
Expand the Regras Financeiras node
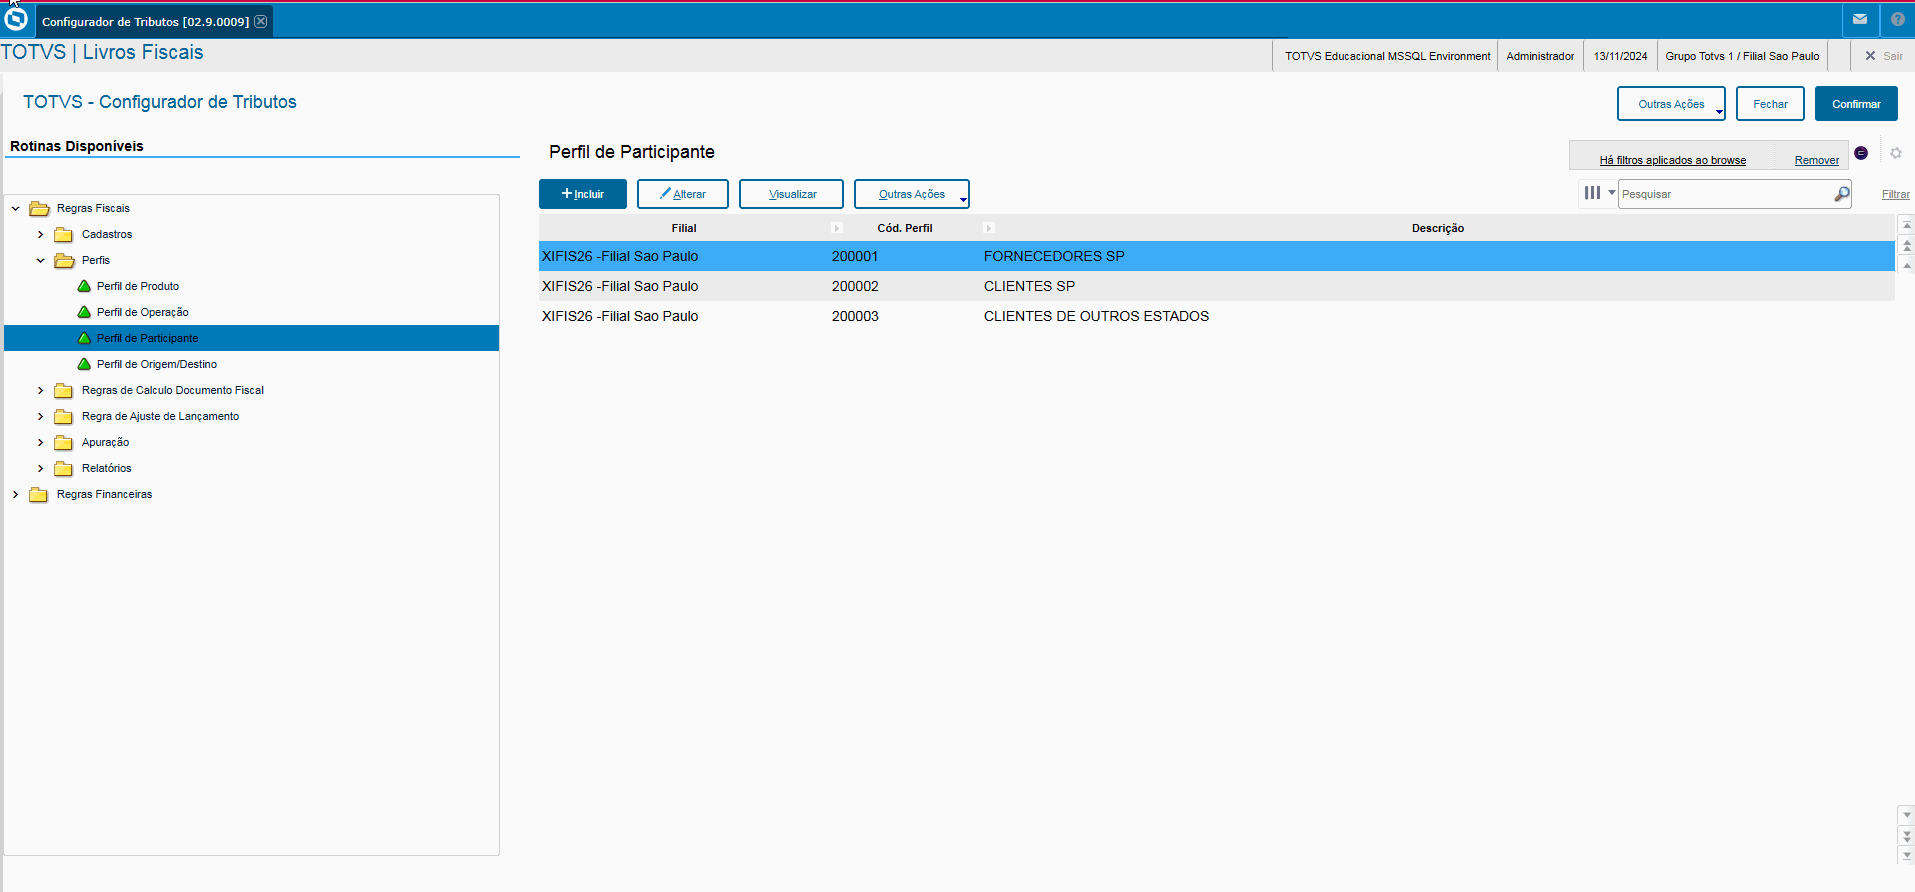coord(16,494)
